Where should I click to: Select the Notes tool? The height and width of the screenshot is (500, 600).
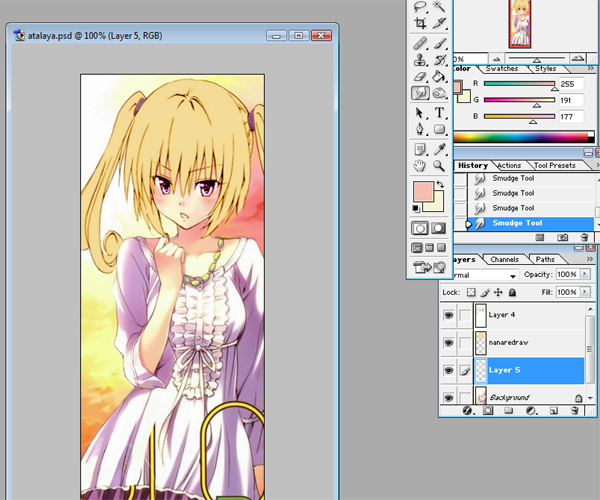pos(420,149)
